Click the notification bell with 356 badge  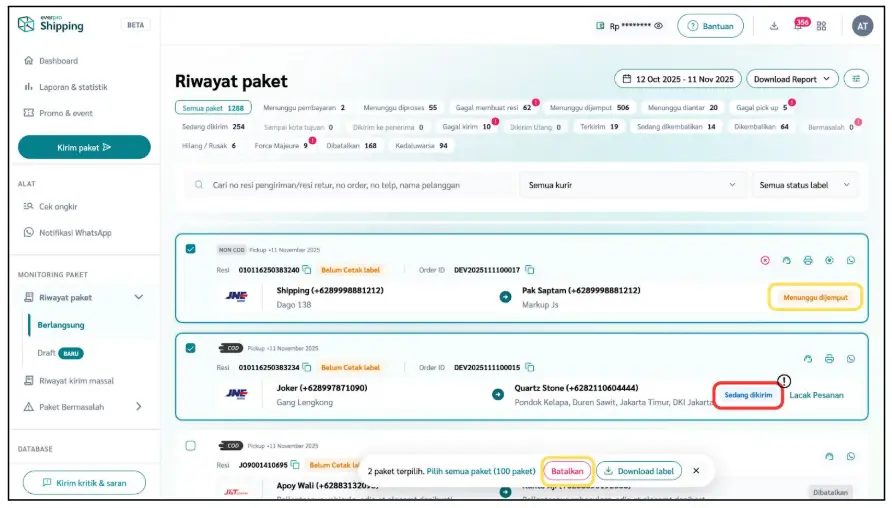click(798, 26)
